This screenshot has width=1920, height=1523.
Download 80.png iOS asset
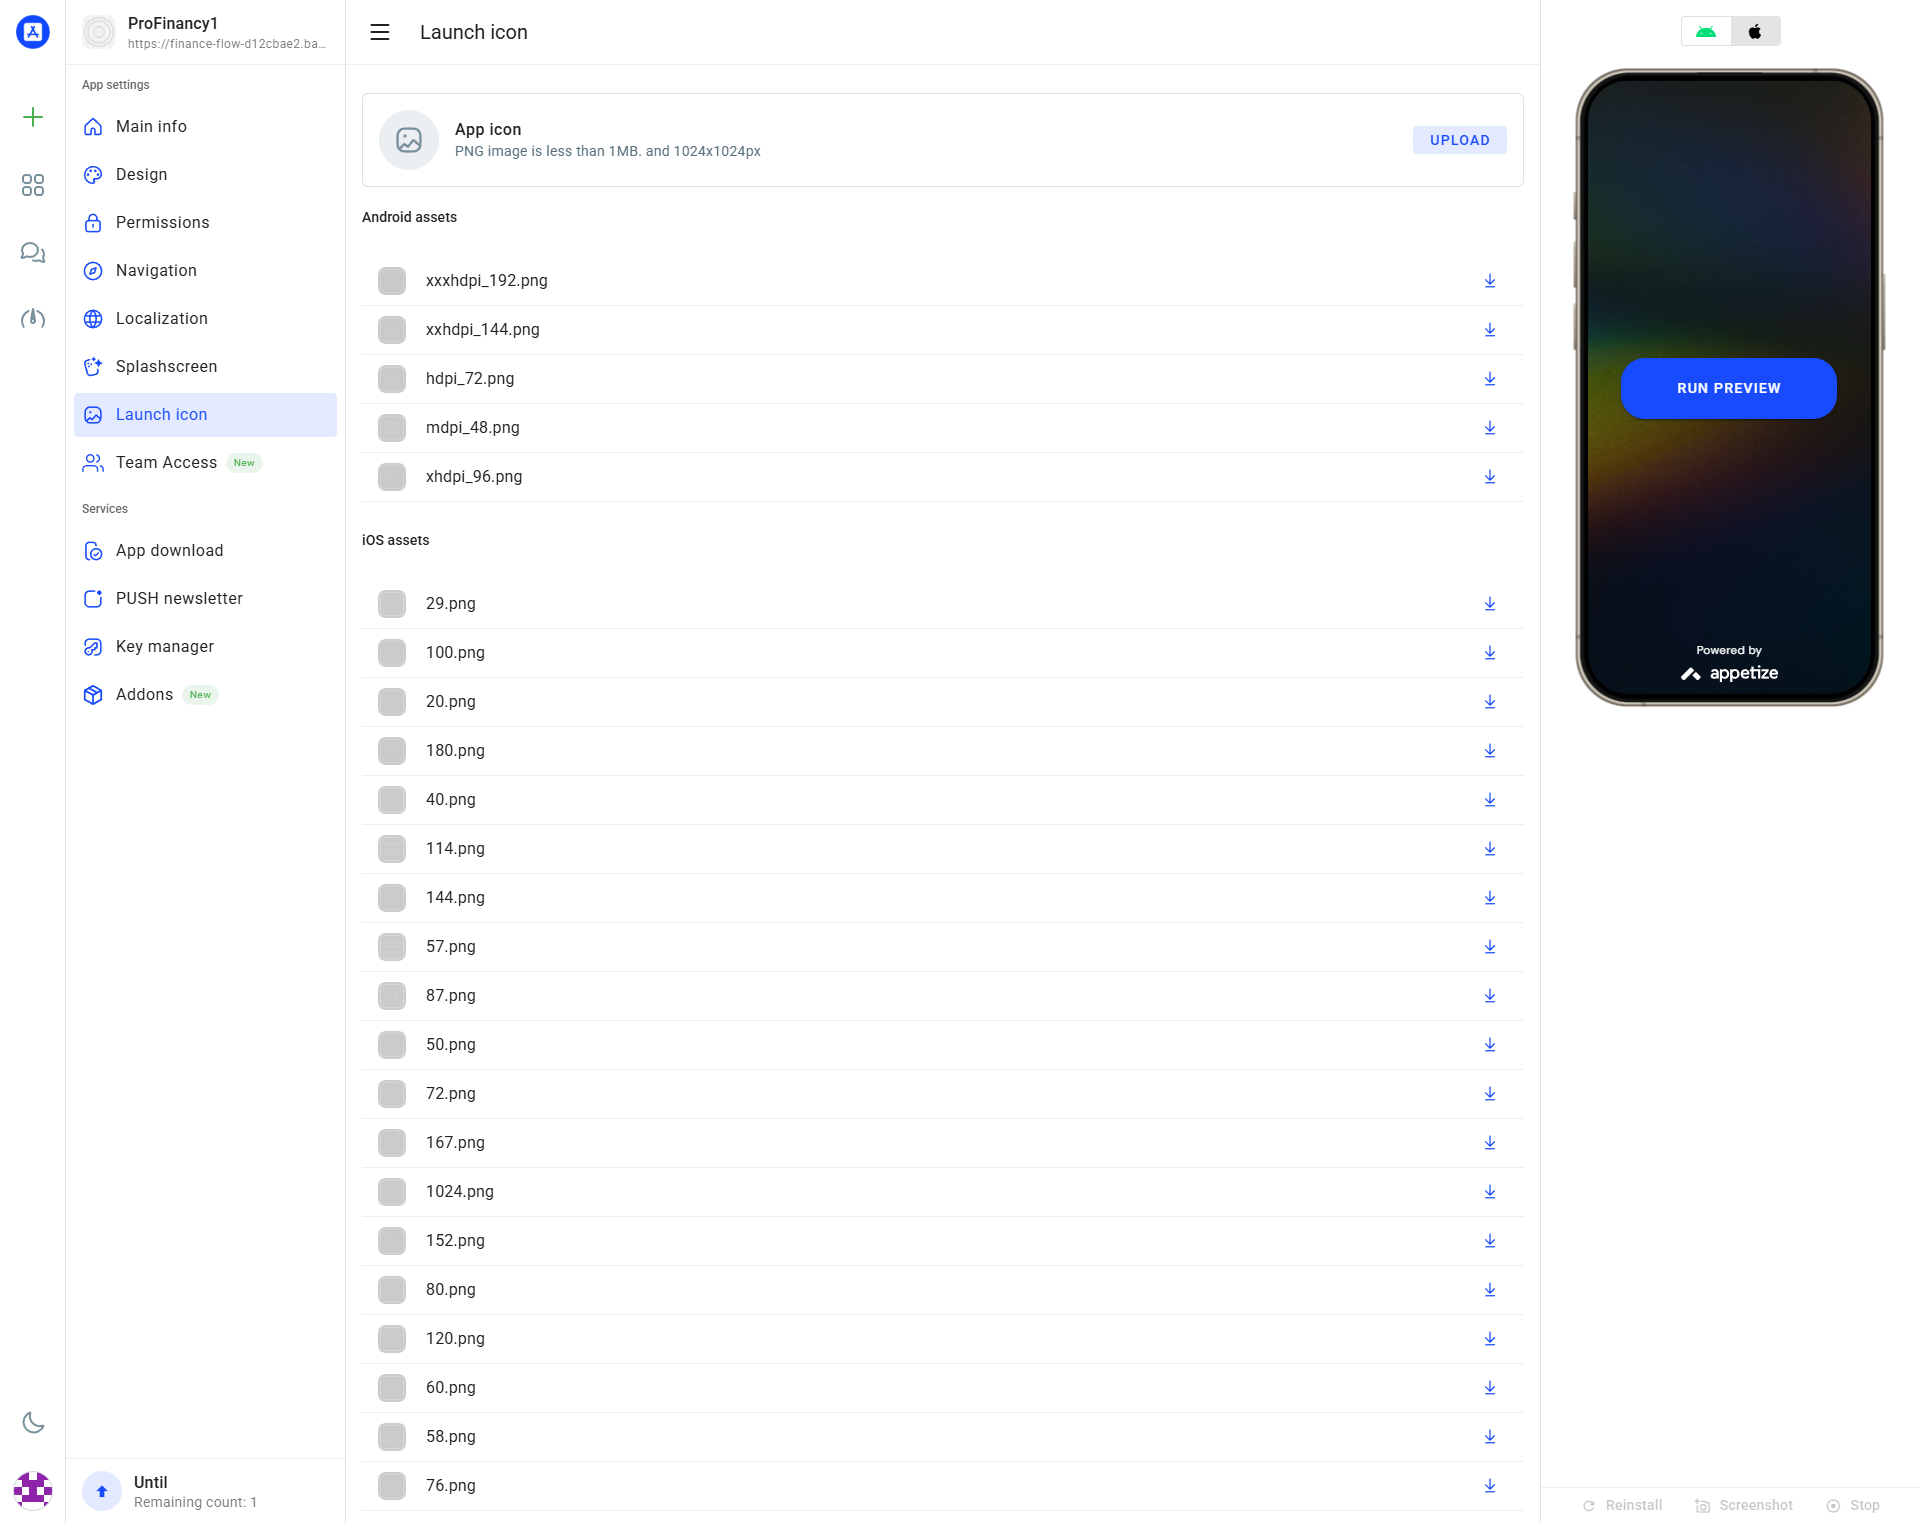click(x=1490, y=1290)
